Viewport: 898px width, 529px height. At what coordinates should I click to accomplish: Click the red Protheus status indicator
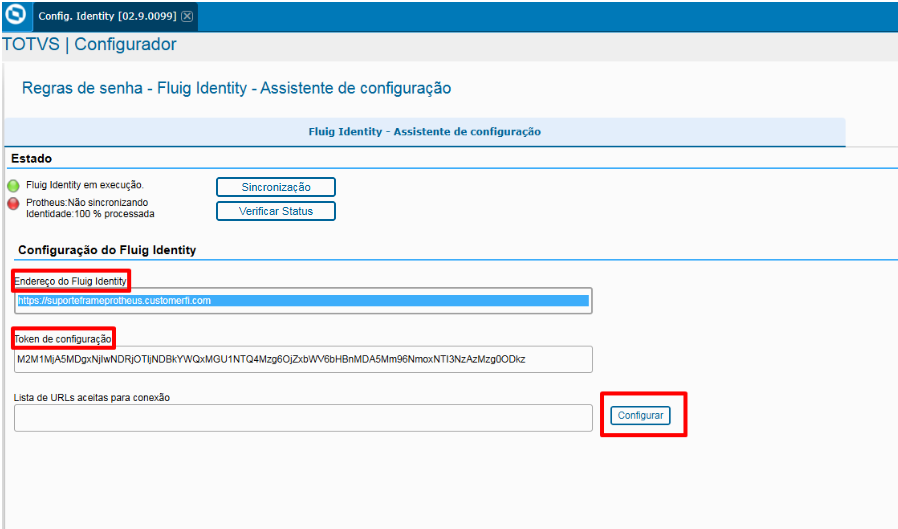[13, 204]
